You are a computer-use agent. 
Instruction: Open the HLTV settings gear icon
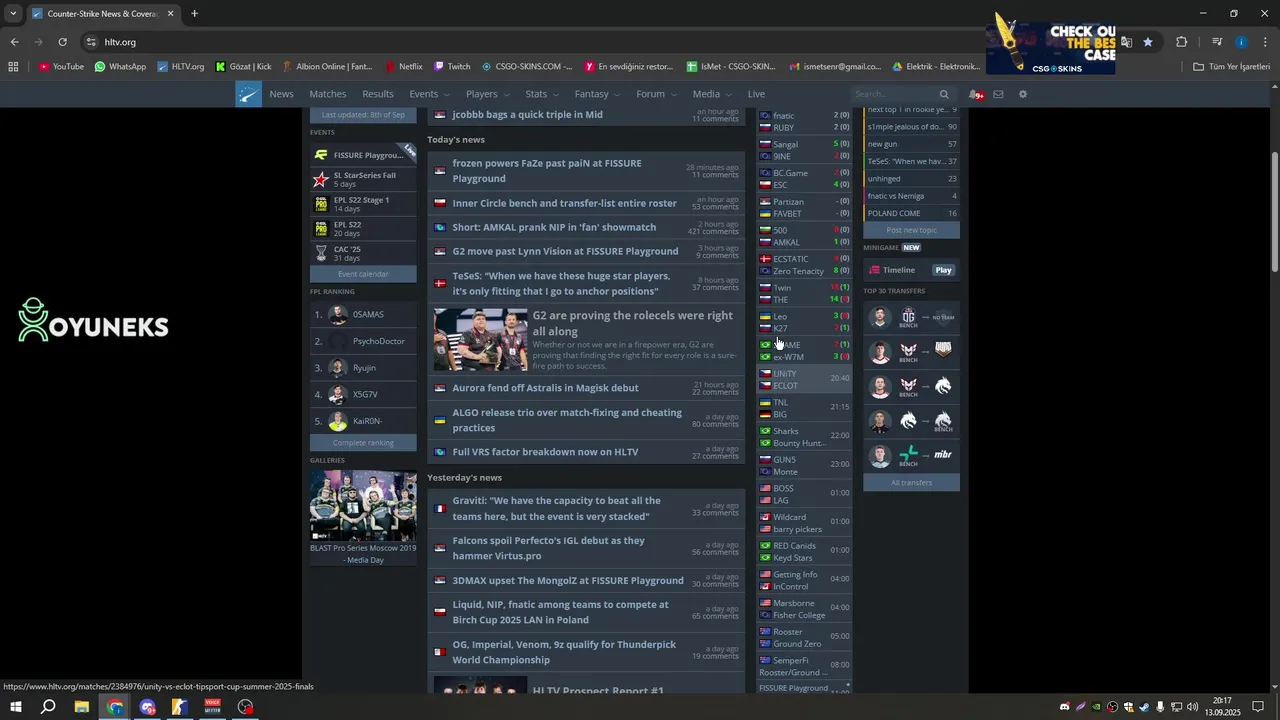1022,94
